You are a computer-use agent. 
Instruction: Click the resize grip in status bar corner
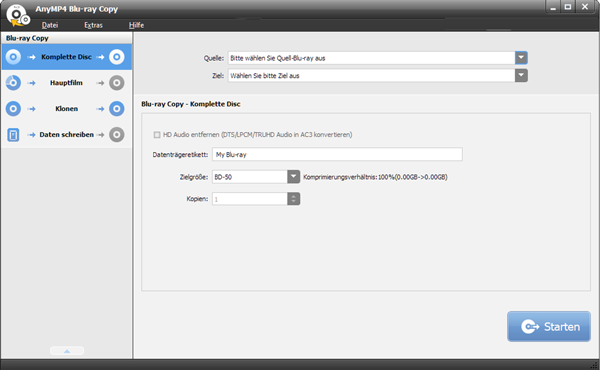(594, 365)
